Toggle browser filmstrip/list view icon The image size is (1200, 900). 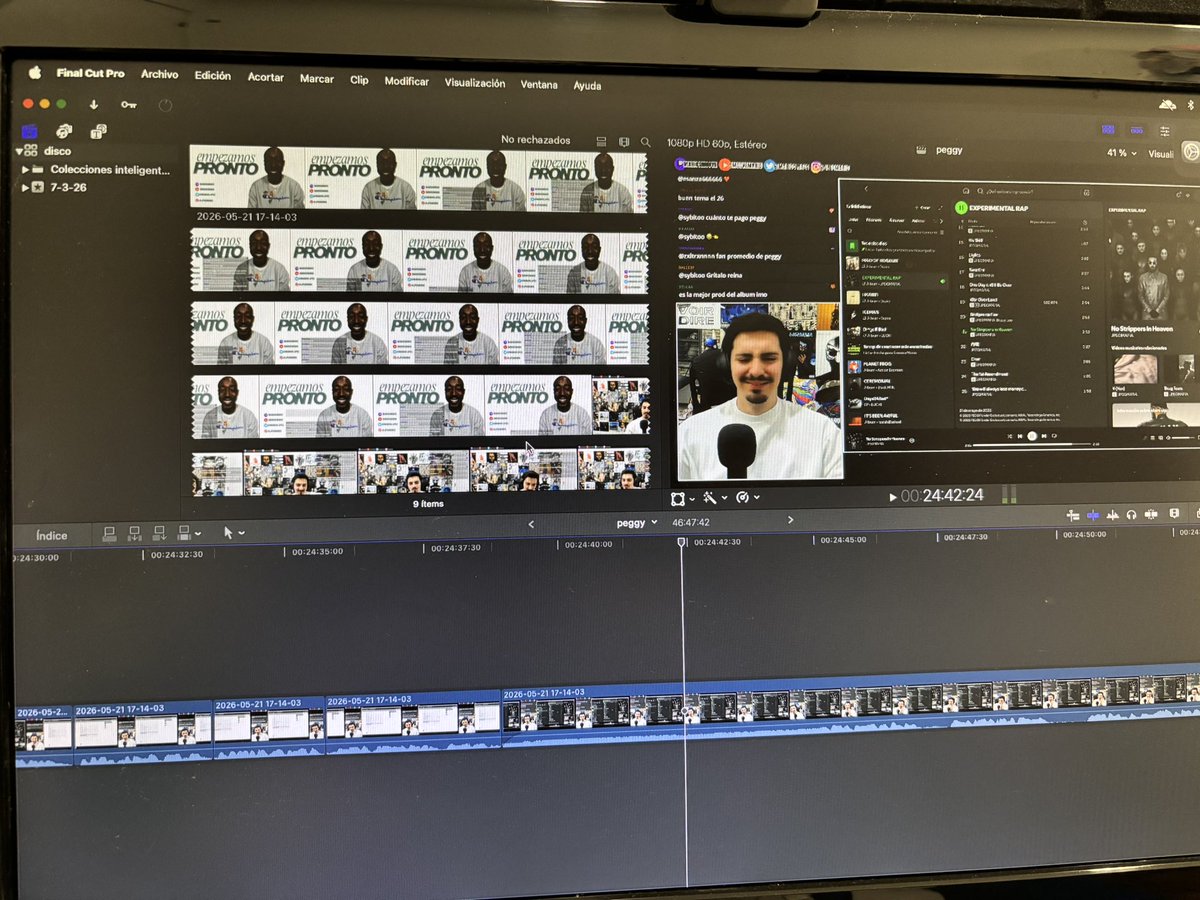601,142
